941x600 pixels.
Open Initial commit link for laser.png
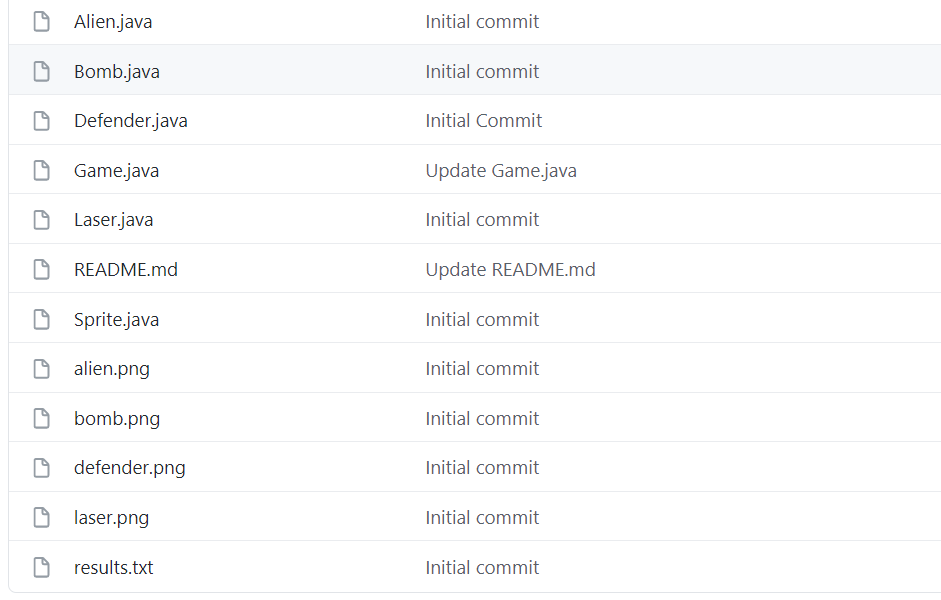click(483, 517)
